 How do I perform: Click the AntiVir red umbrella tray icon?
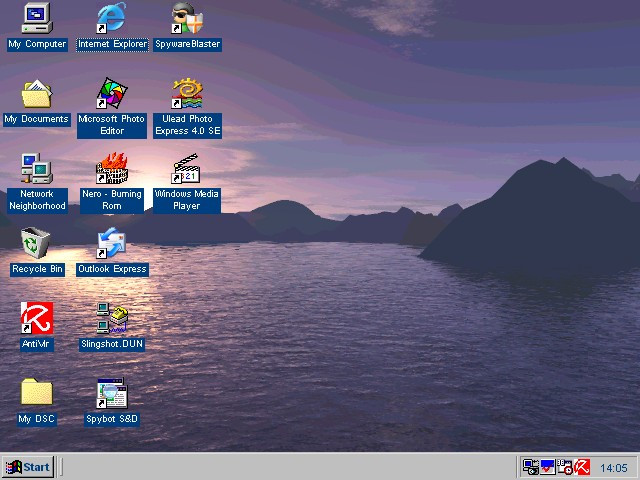click(582, 467)
